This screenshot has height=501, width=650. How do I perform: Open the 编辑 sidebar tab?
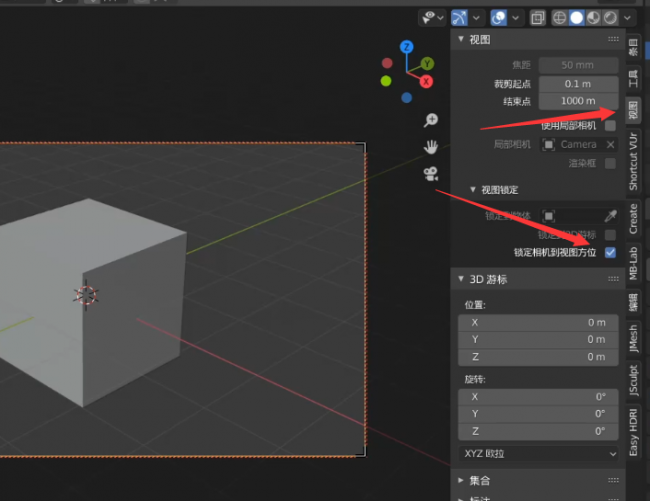pos(633,302)
